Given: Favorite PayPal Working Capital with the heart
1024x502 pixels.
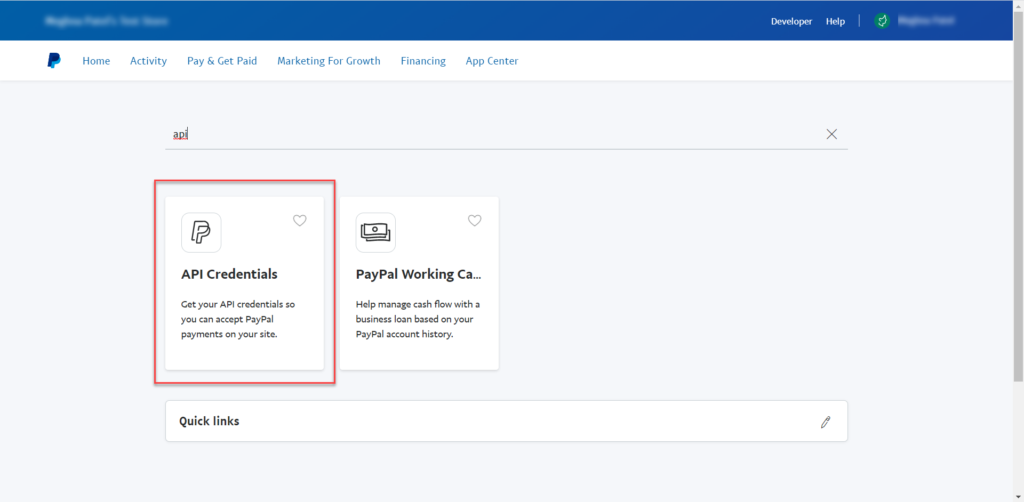Looking at the screenshot, I should 475,221.
